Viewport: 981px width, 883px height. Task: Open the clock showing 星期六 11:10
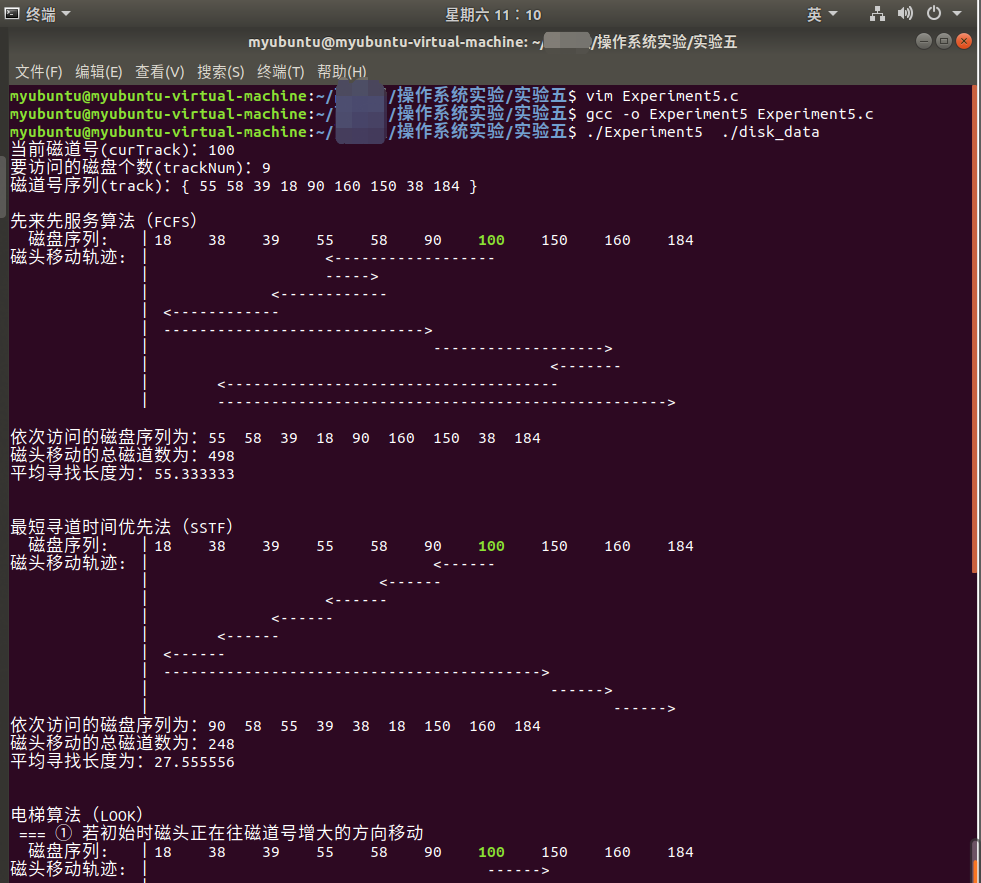click(x=492, y=14)
